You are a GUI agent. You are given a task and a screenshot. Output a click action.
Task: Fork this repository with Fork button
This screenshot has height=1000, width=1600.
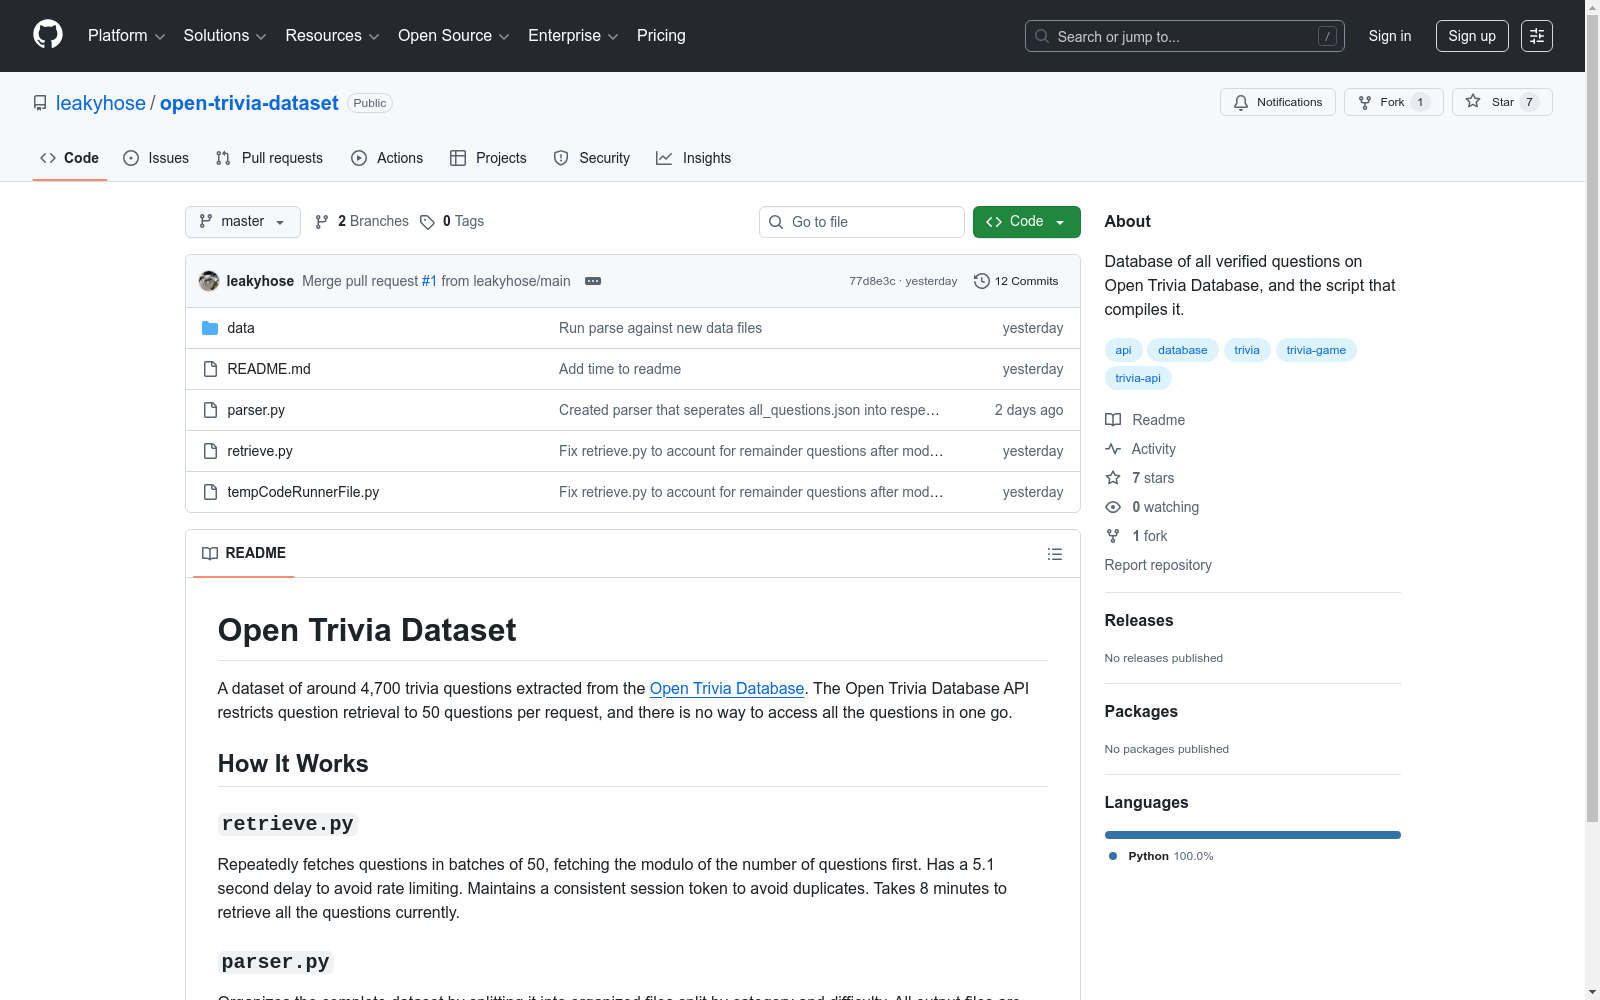click(x=1394, y=102)
